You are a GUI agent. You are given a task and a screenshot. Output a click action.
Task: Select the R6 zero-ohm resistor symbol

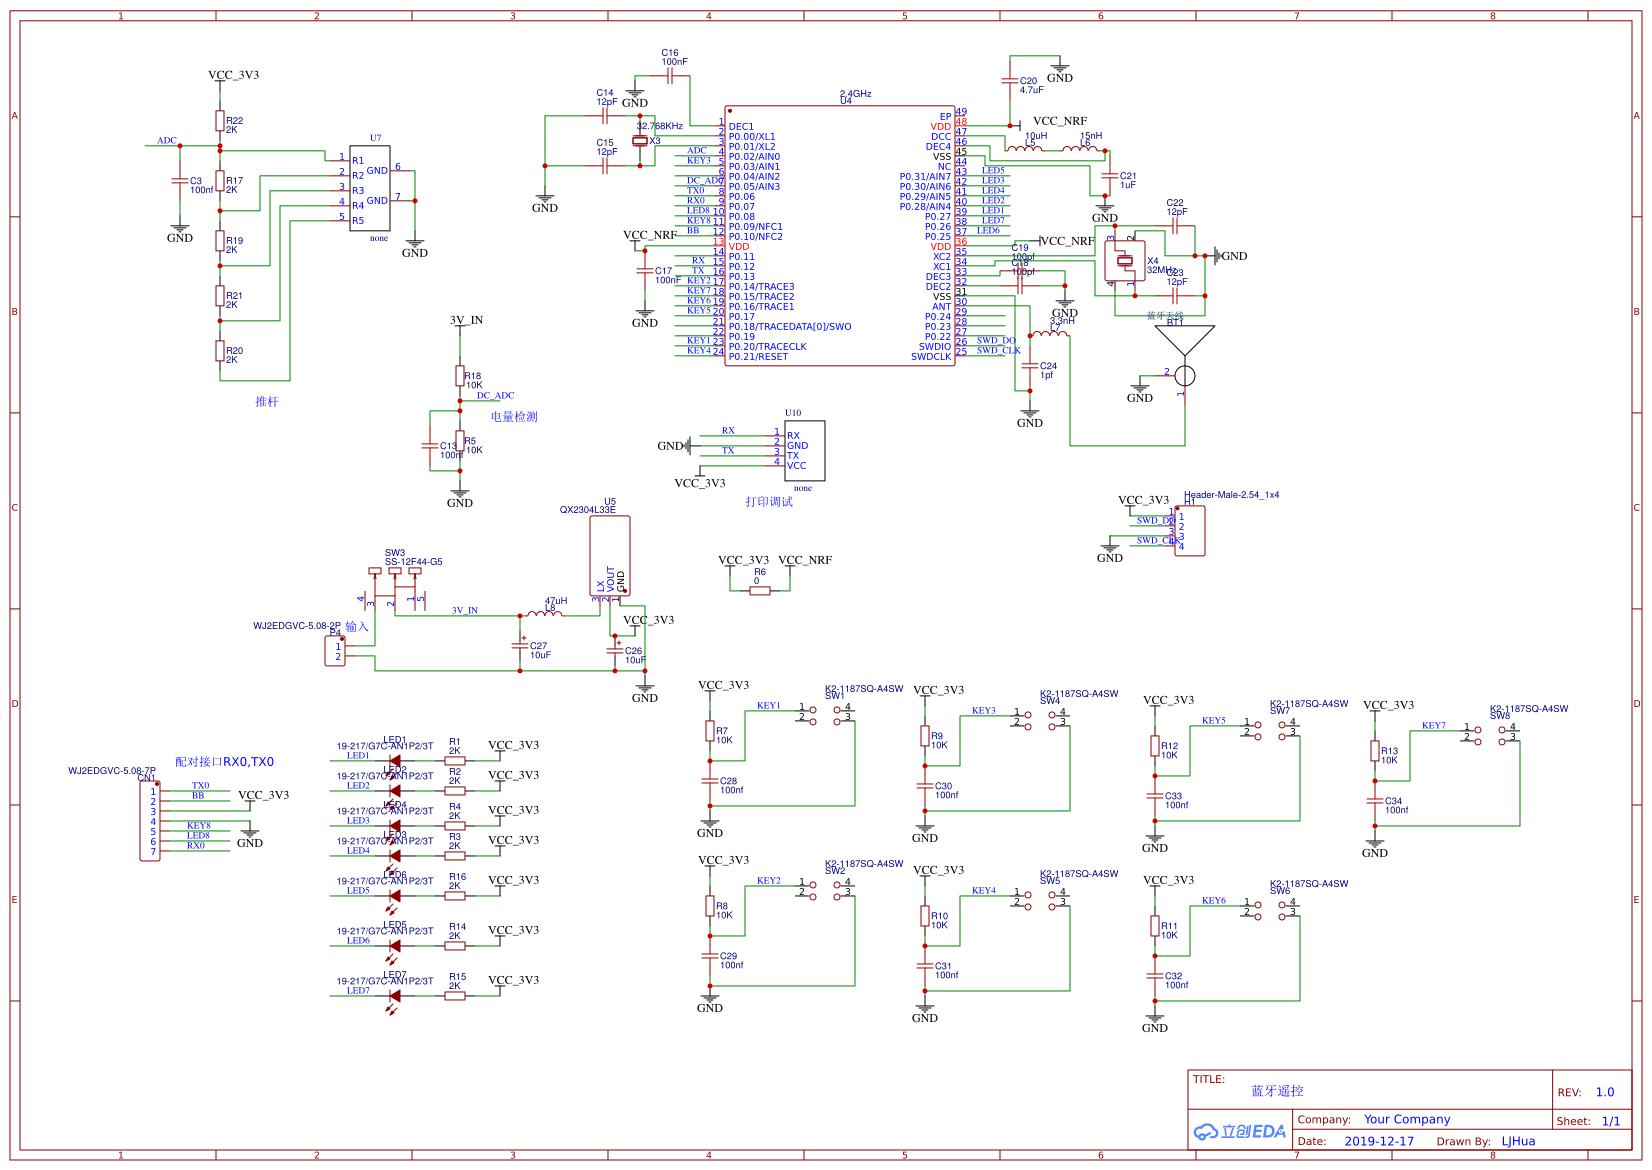pyautogui.click(x=760, y=591)
